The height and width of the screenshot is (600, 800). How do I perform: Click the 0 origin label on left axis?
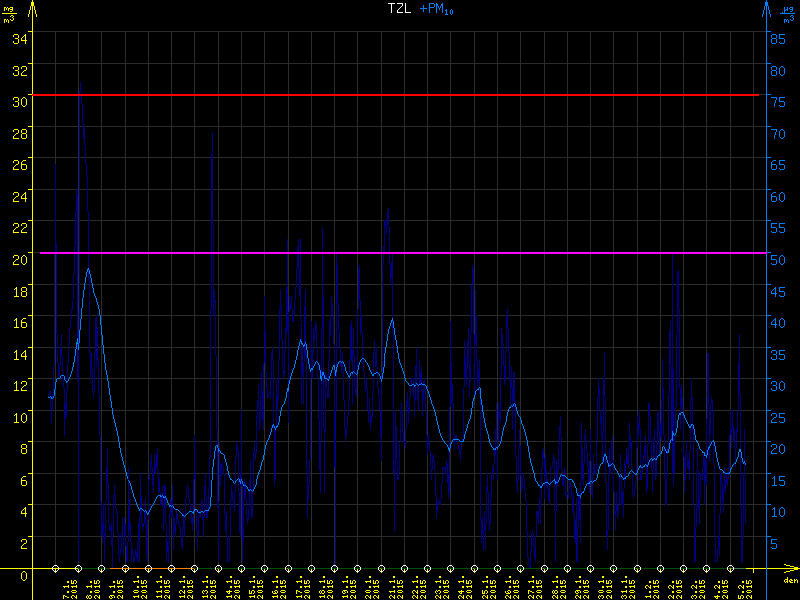(x=8, y=574)
